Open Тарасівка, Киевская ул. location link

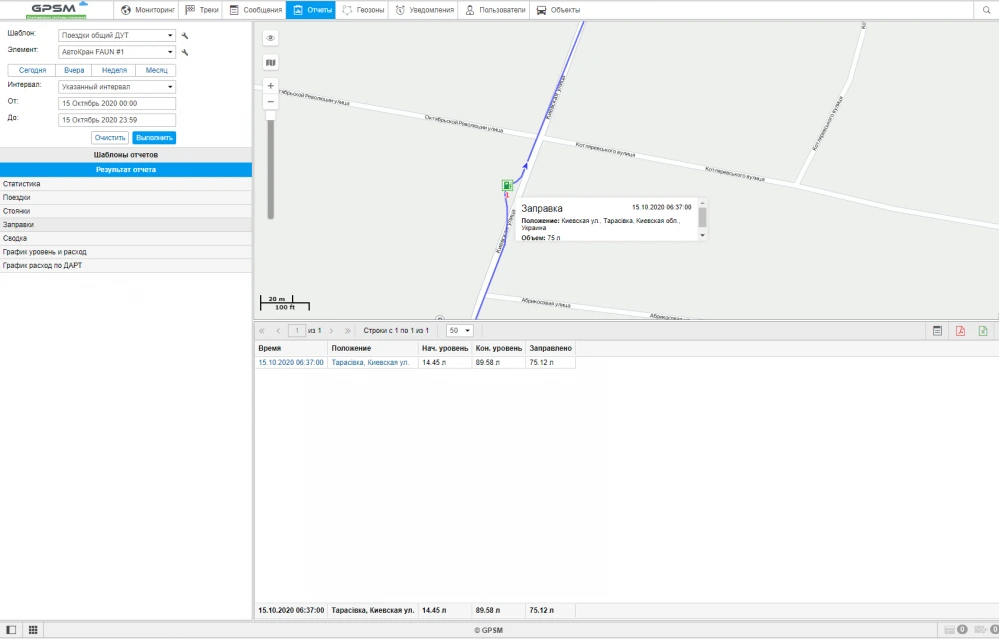(x=370, y=362)
